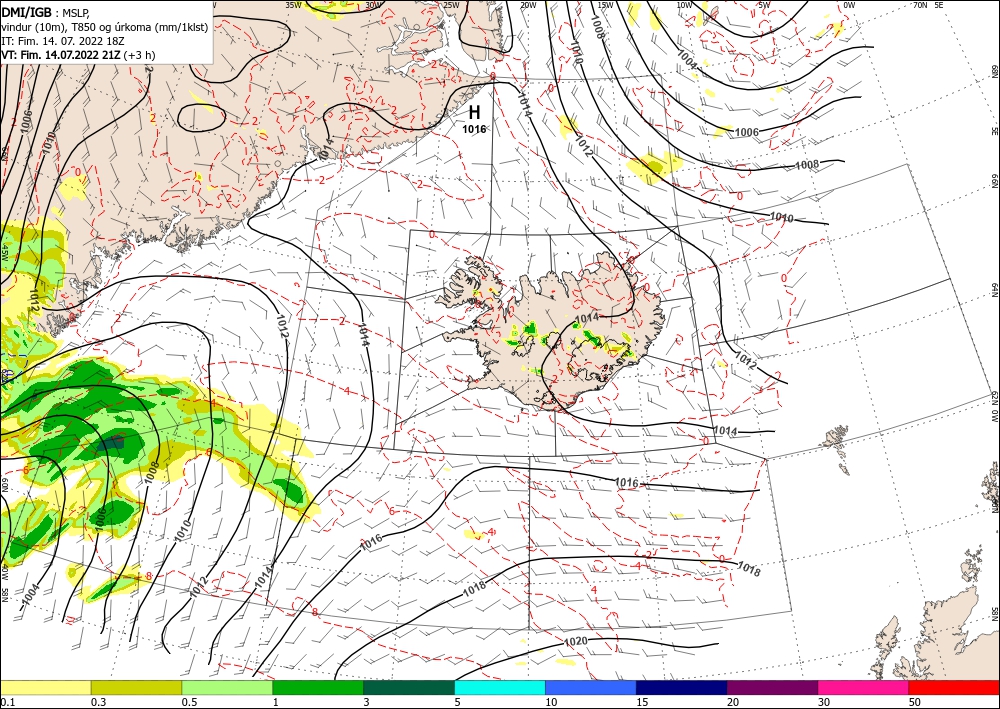Image resolution: width=1000 pixels, height=709 pixels.
Task: Select the 'IT: Fim. 14. 07. 2022 18Z' line
Action: click(x=62, y=41)
